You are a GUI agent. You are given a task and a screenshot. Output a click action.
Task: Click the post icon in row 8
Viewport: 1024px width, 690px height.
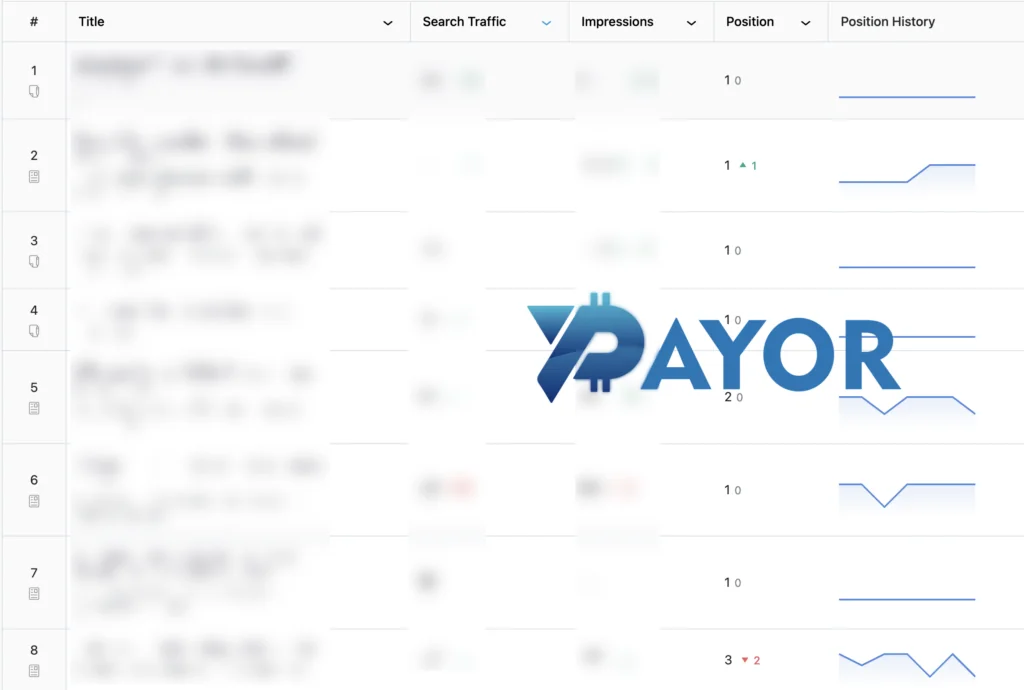[34, 670]
